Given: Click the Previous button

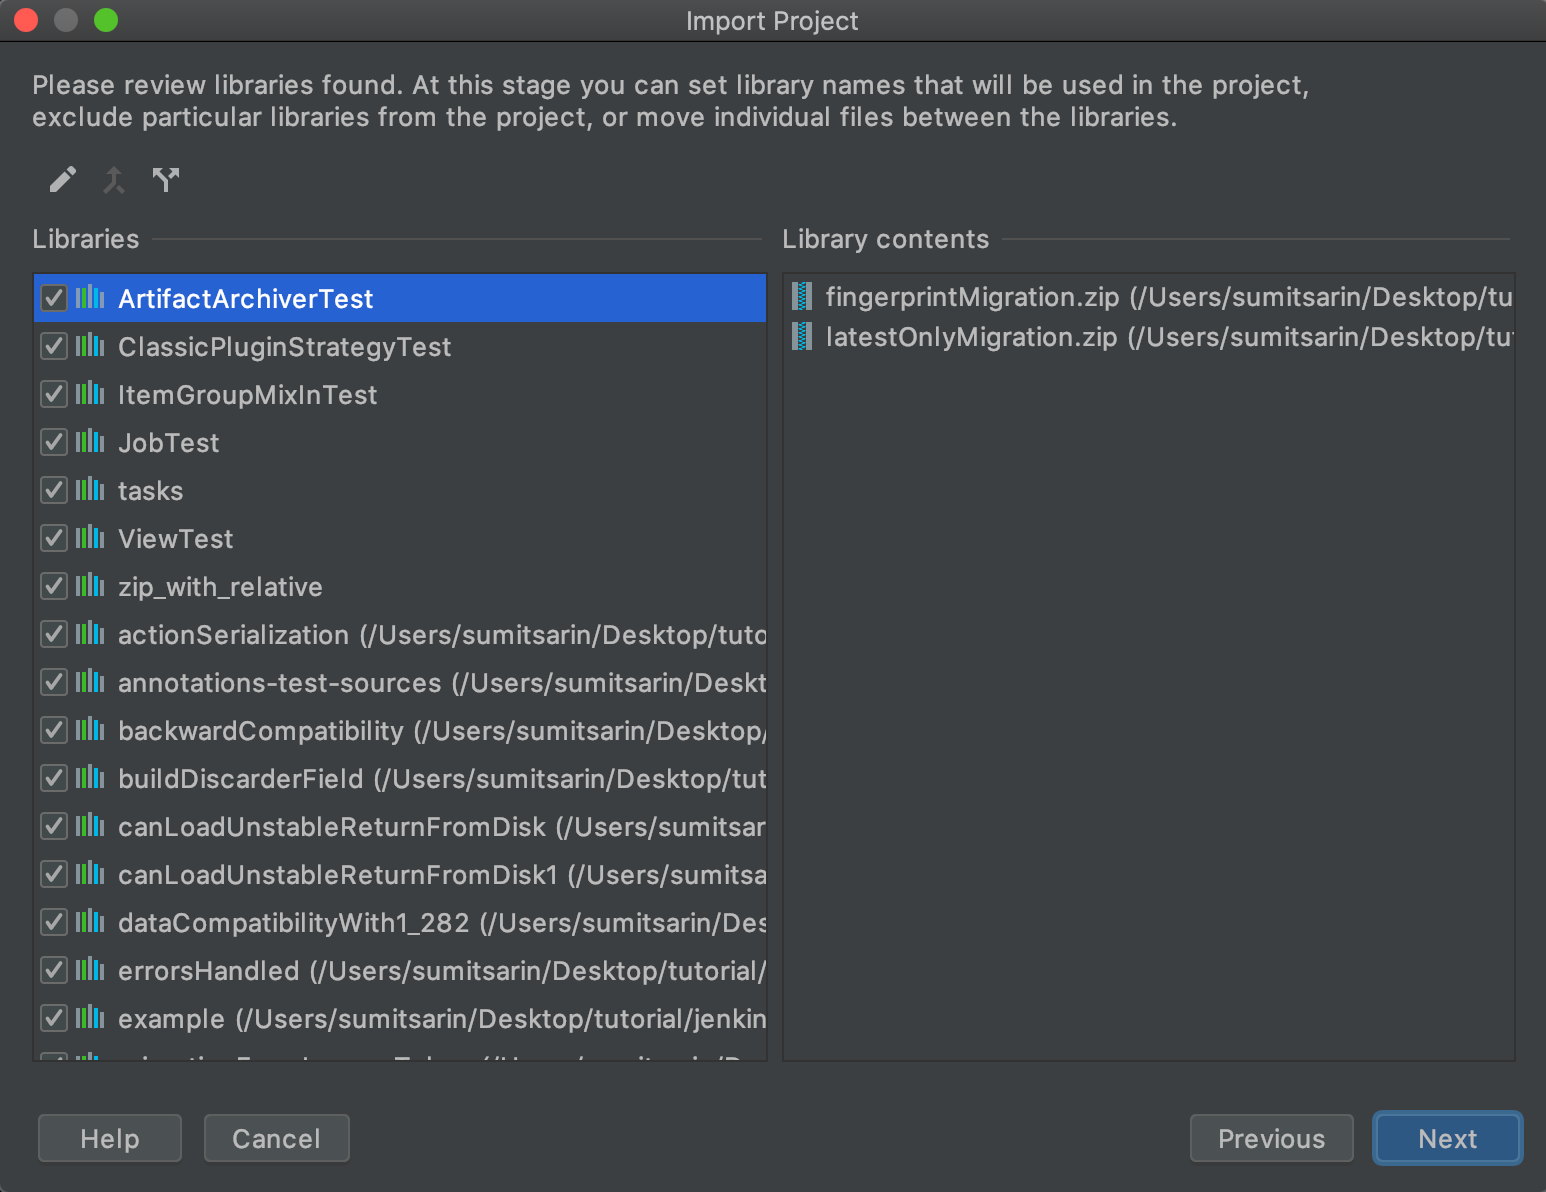Looking at the screenshot, I should [1271, 1138].
